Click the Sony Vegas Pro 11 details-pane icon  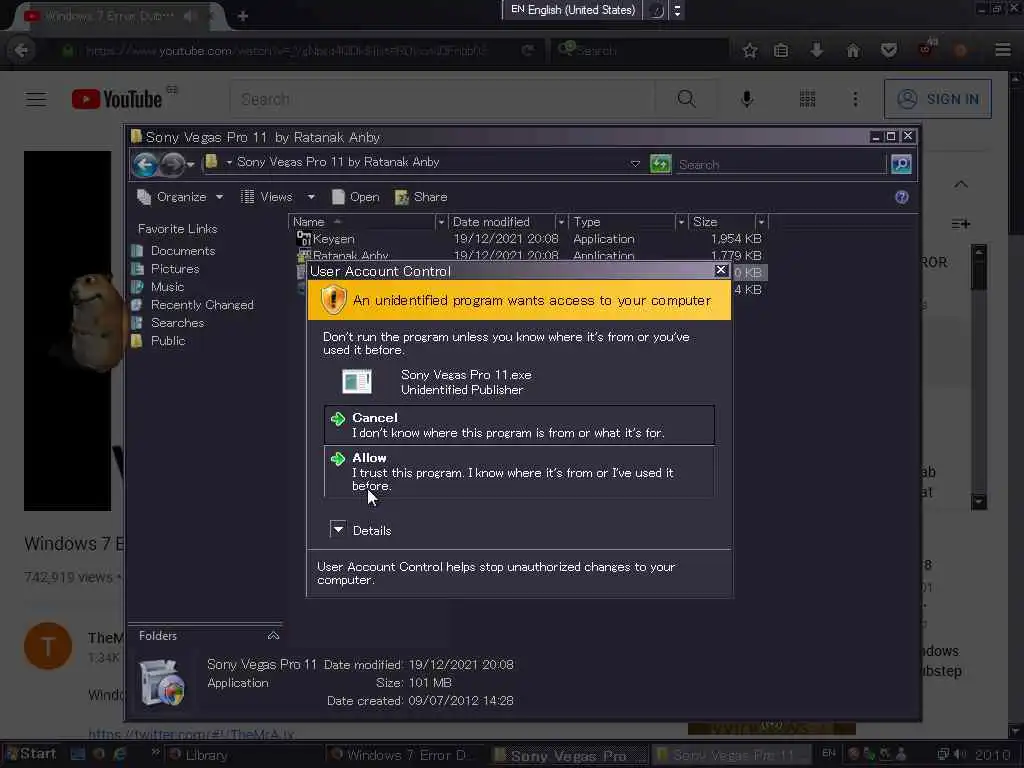162,682
